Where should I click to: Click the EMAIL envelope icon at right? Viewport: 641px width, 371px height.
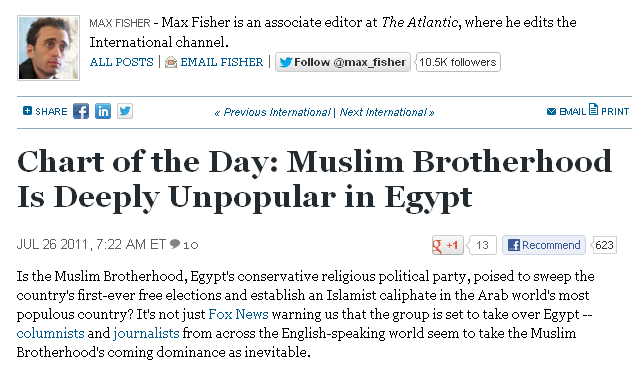pyautogui.click(x=551, y=112)
